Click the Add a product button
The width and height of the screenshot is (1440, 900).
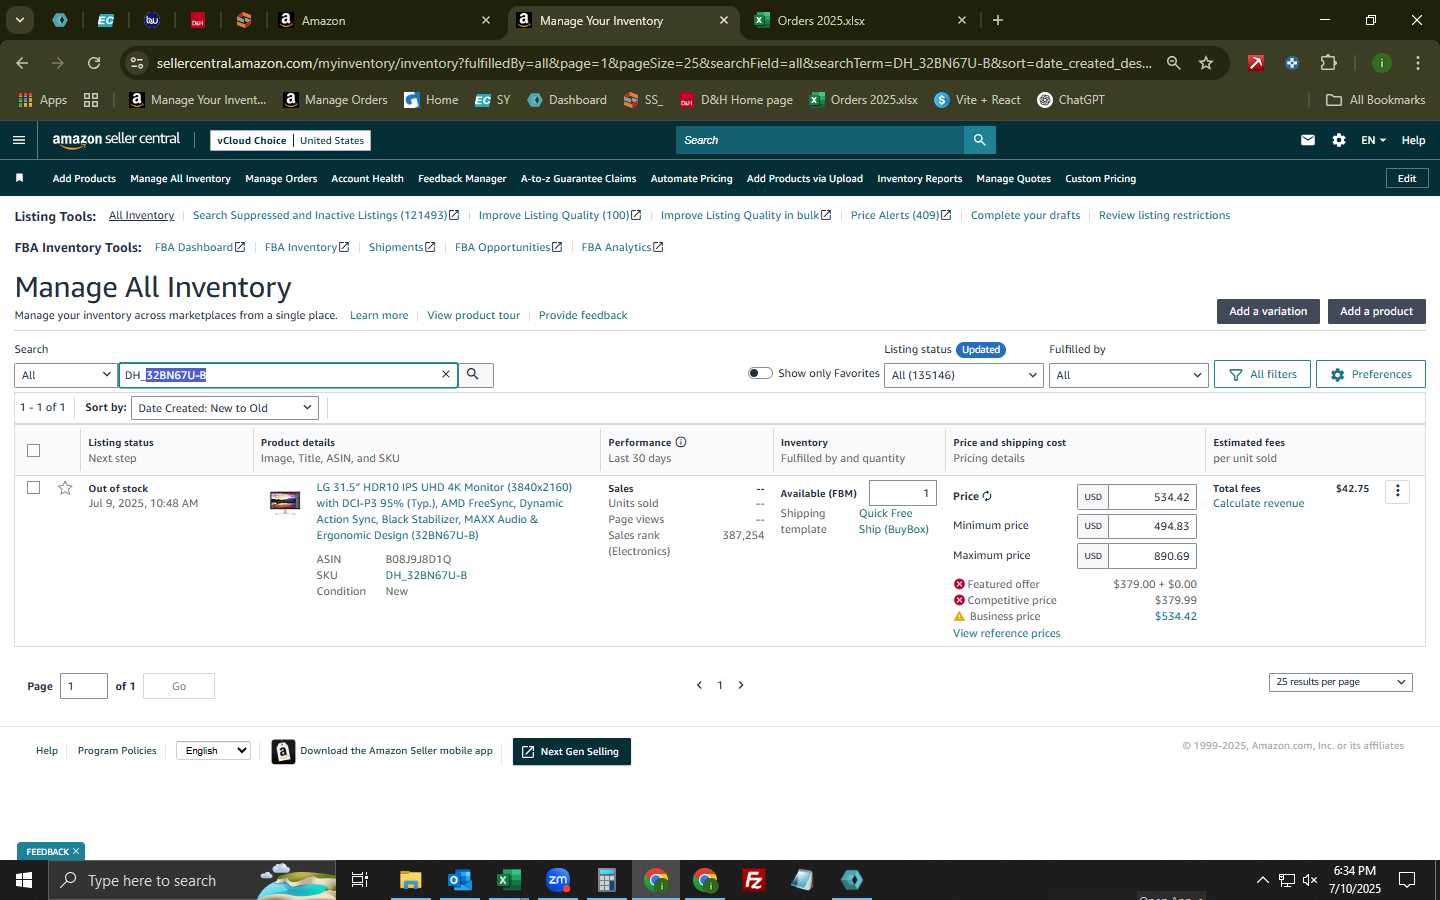(1376, 311)
